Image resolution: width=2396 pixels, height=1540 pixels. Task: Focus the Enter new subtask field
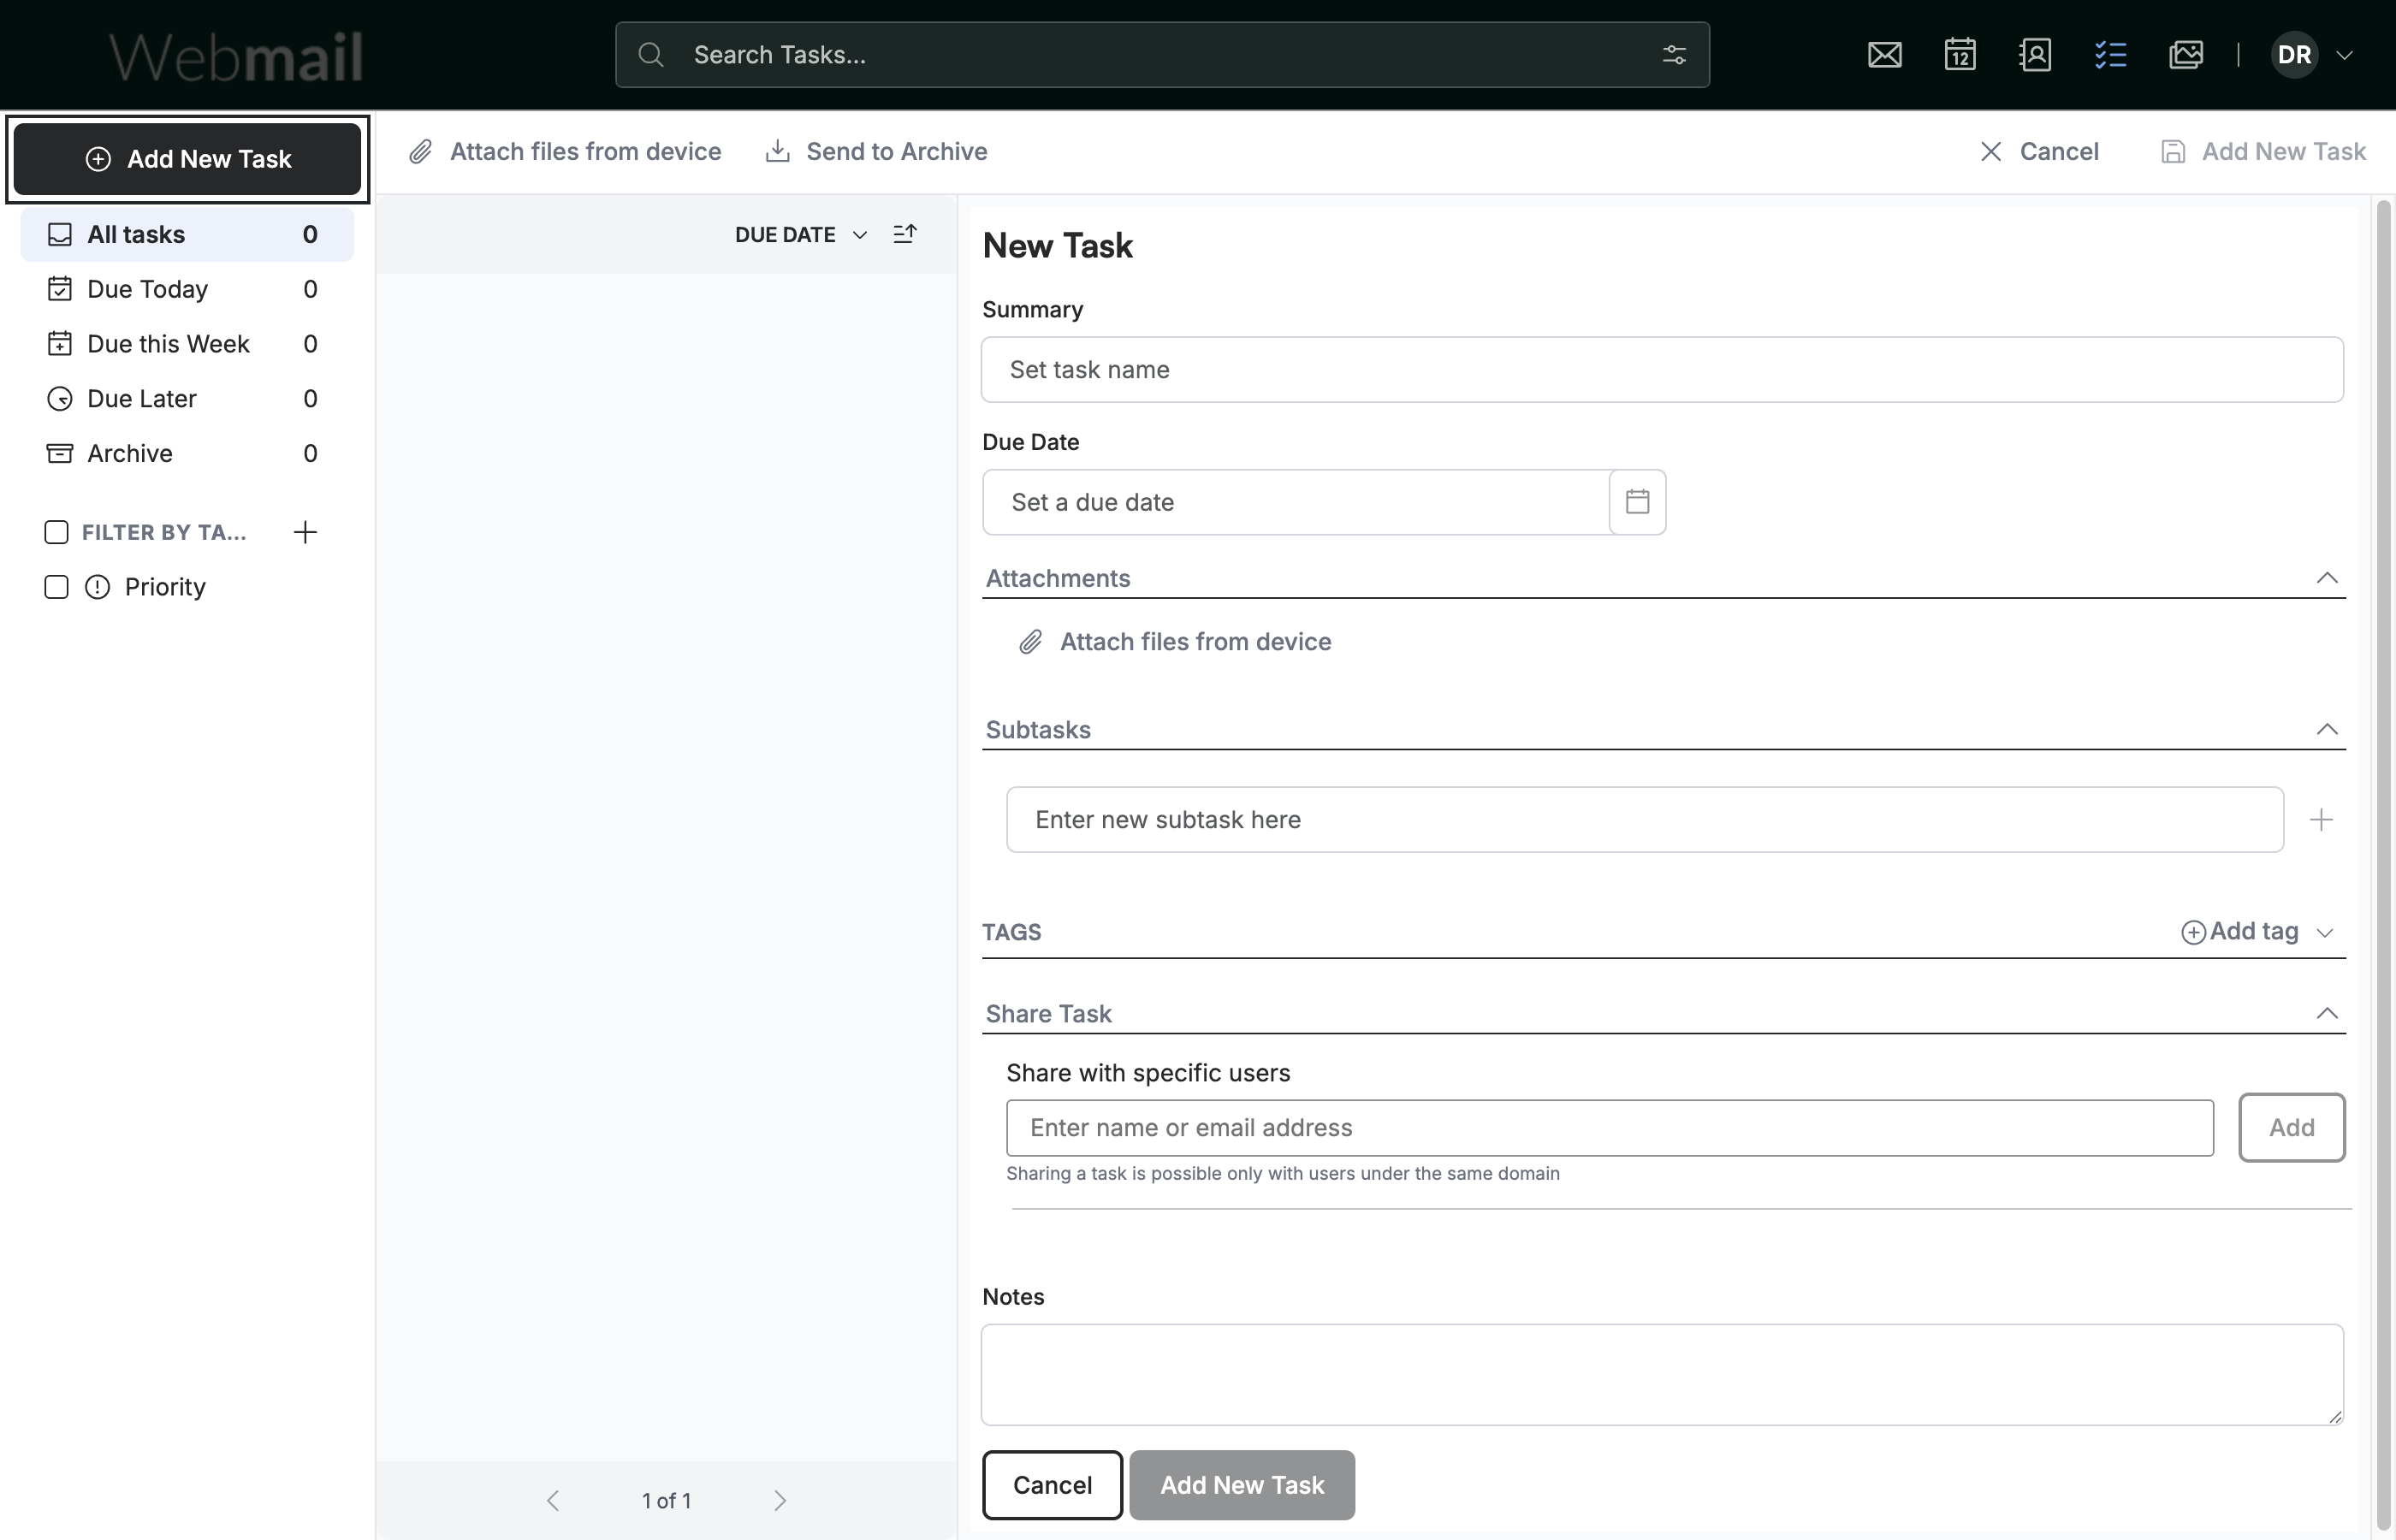click(1645, 820)
